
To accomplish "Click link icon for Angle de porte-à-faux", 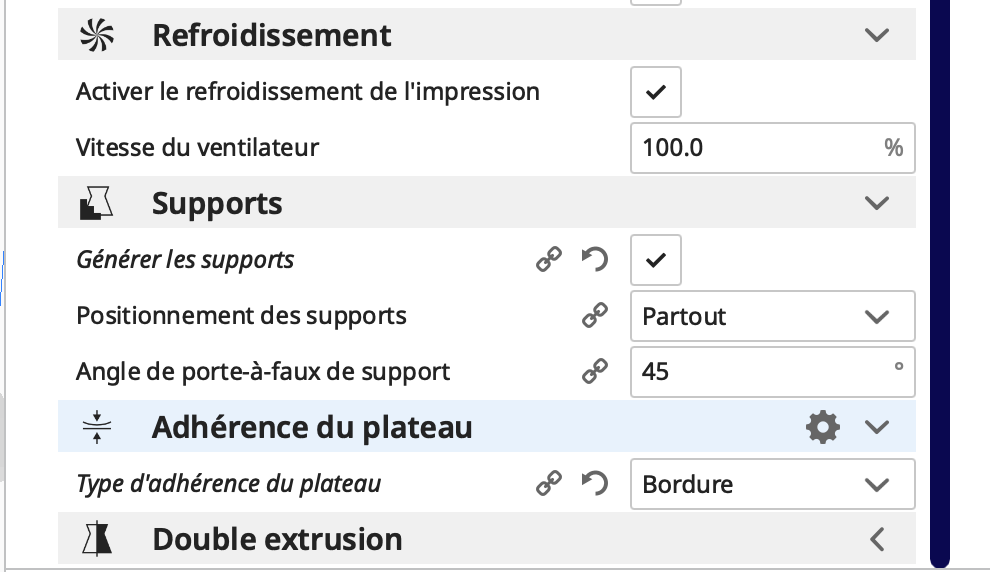I will click(595, 372).
